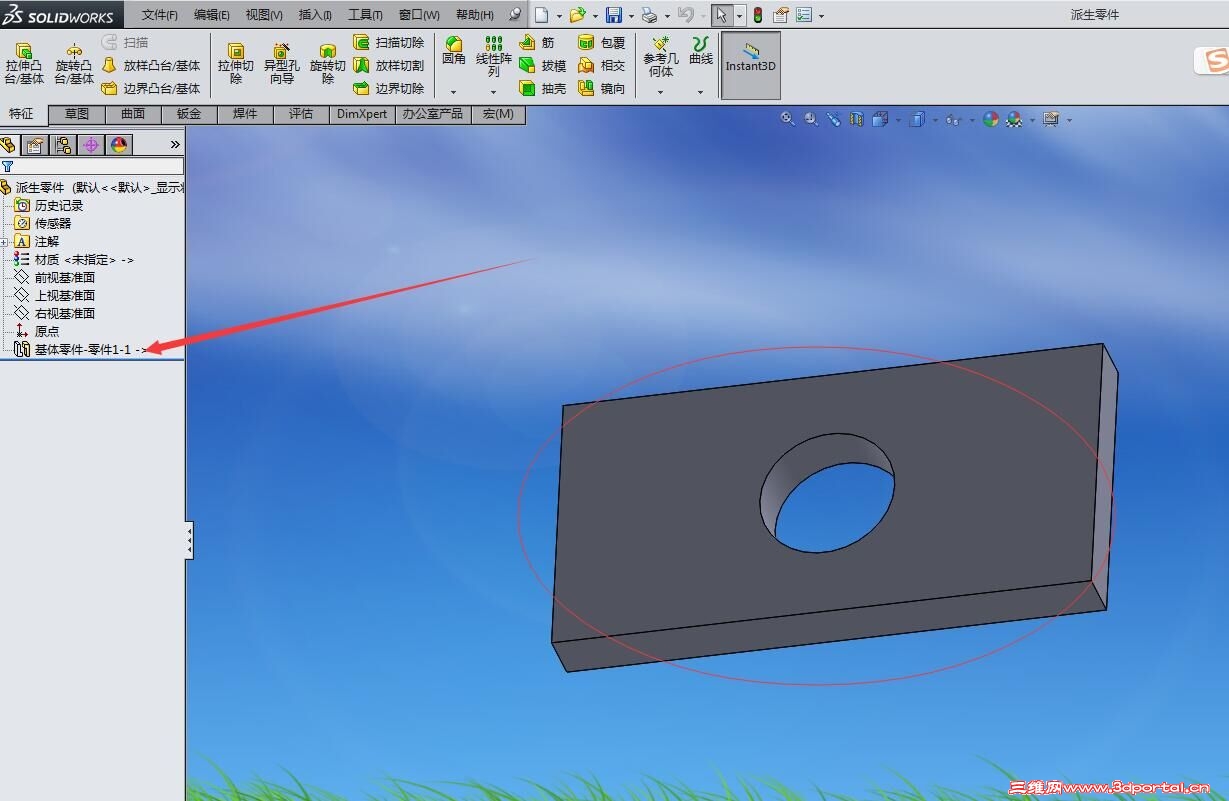Open dropdown arrow beside Open file

(x=594, y=16)
